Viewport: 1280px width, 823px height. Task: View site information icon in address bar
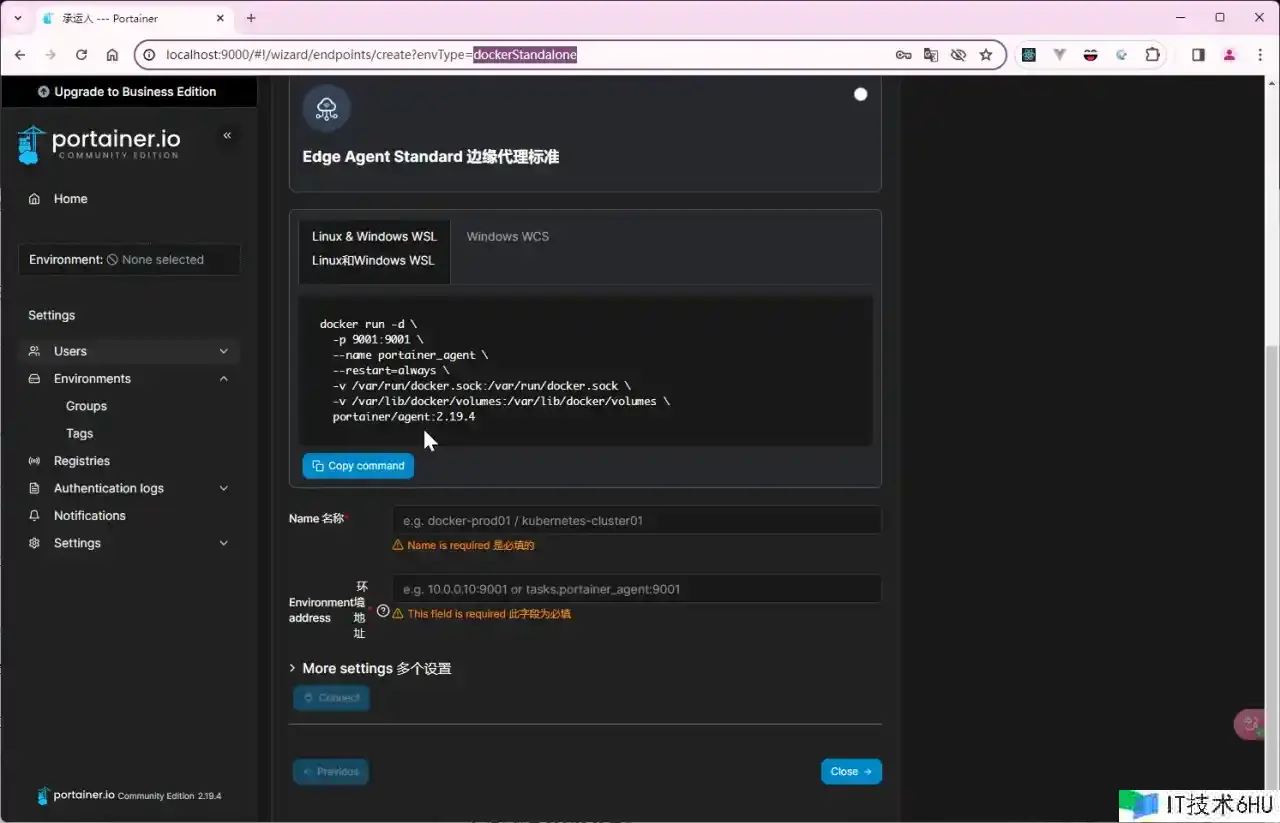pyautogui.click(x=150, y=55)
